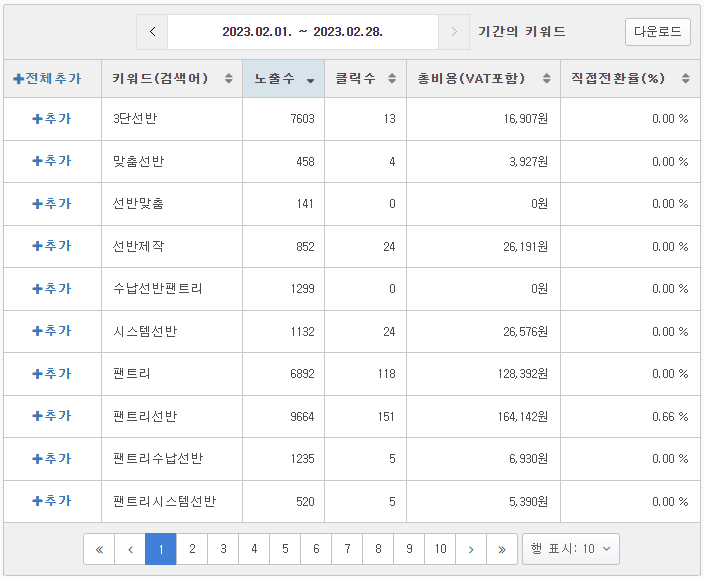Image resolution: width=704 pixels, height=579 pixels.
Task: Go to previous results page arrow
Action: pyautogui.click(x=130, y=549)
